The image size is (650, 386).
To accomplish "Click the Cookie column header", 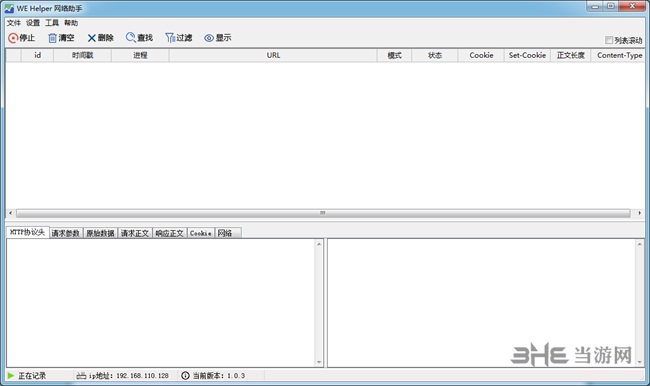I will [x=481, y=55].
